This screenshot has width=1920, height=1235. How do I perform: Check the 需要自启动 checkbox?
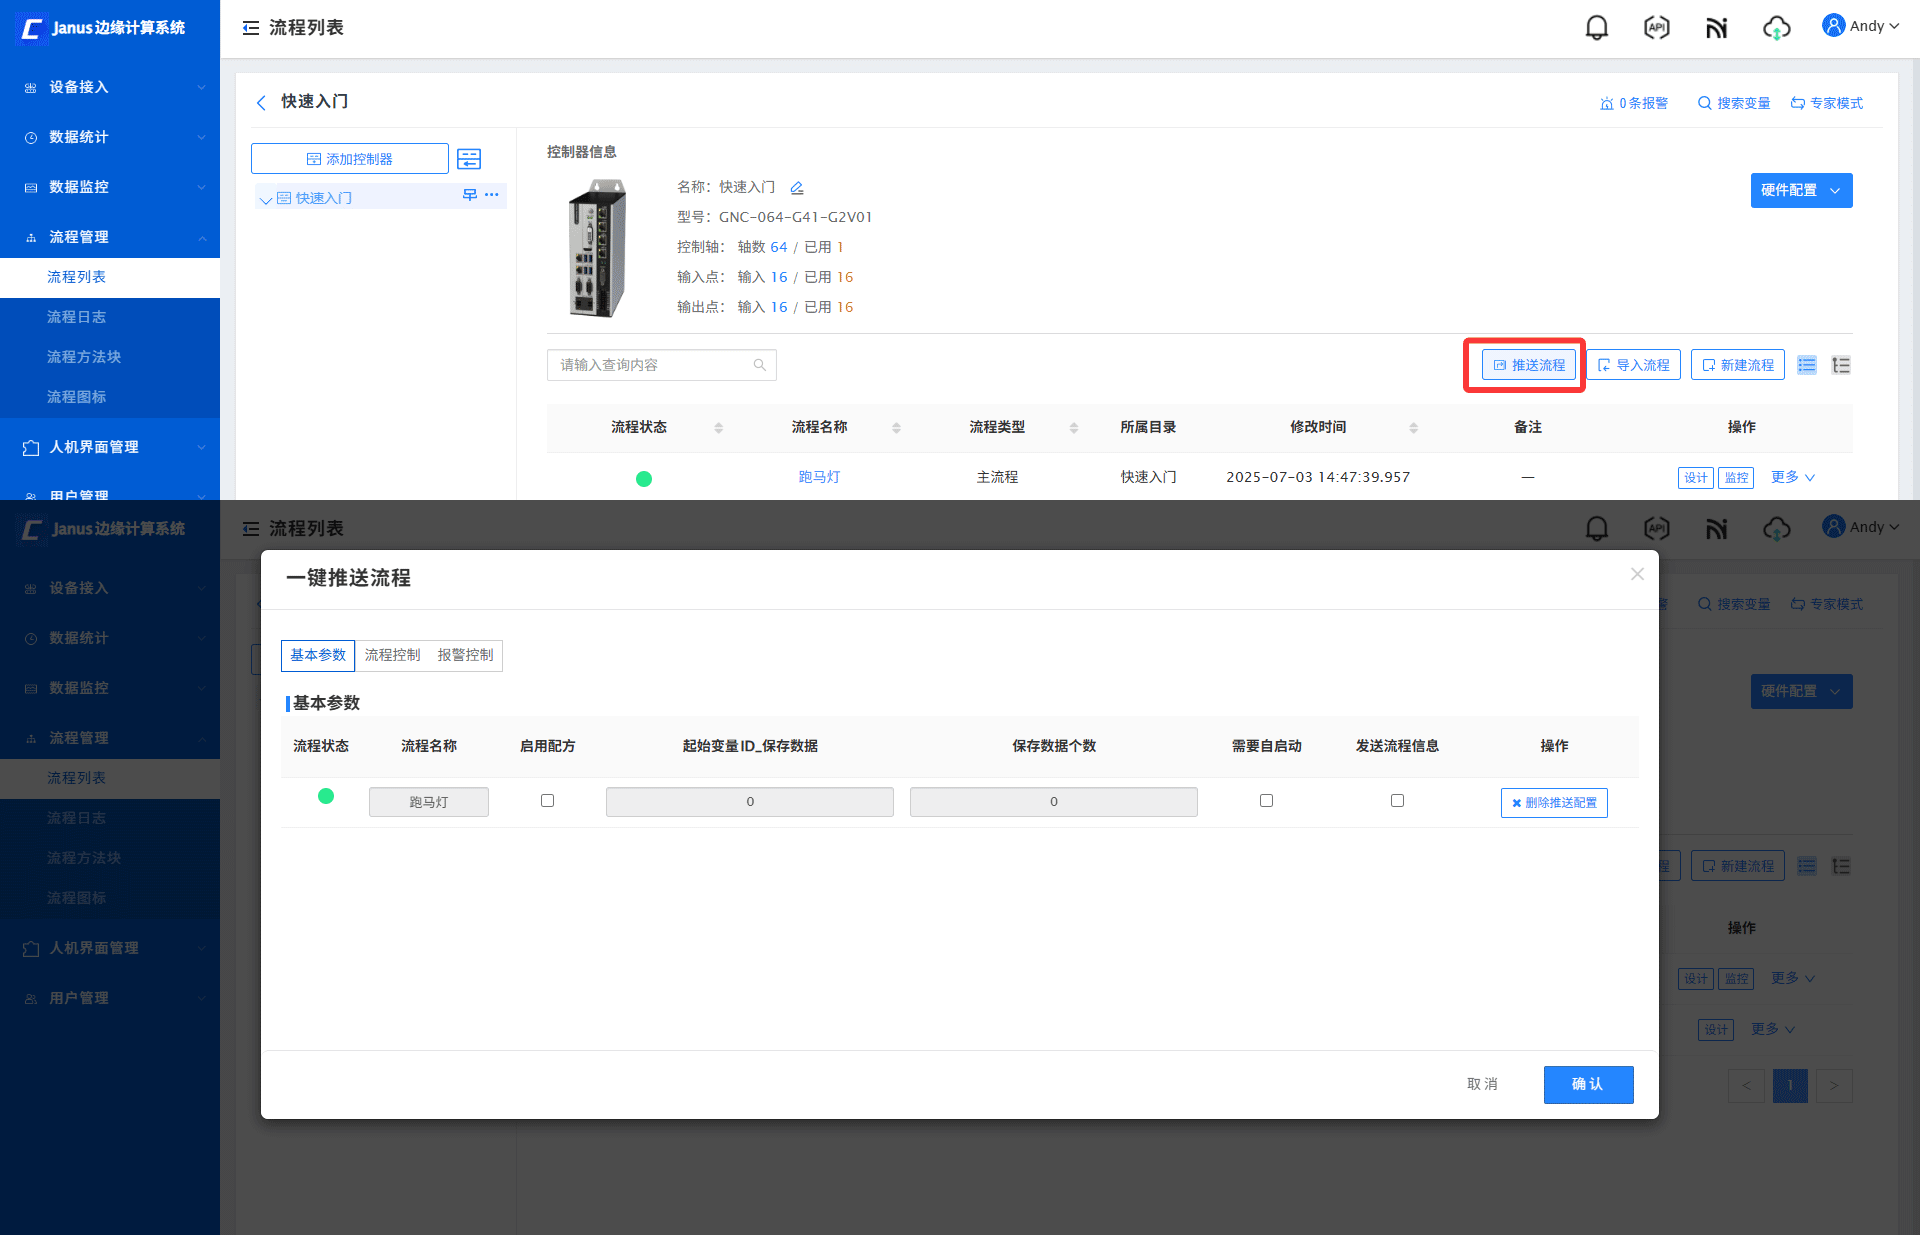[1266, 801]
